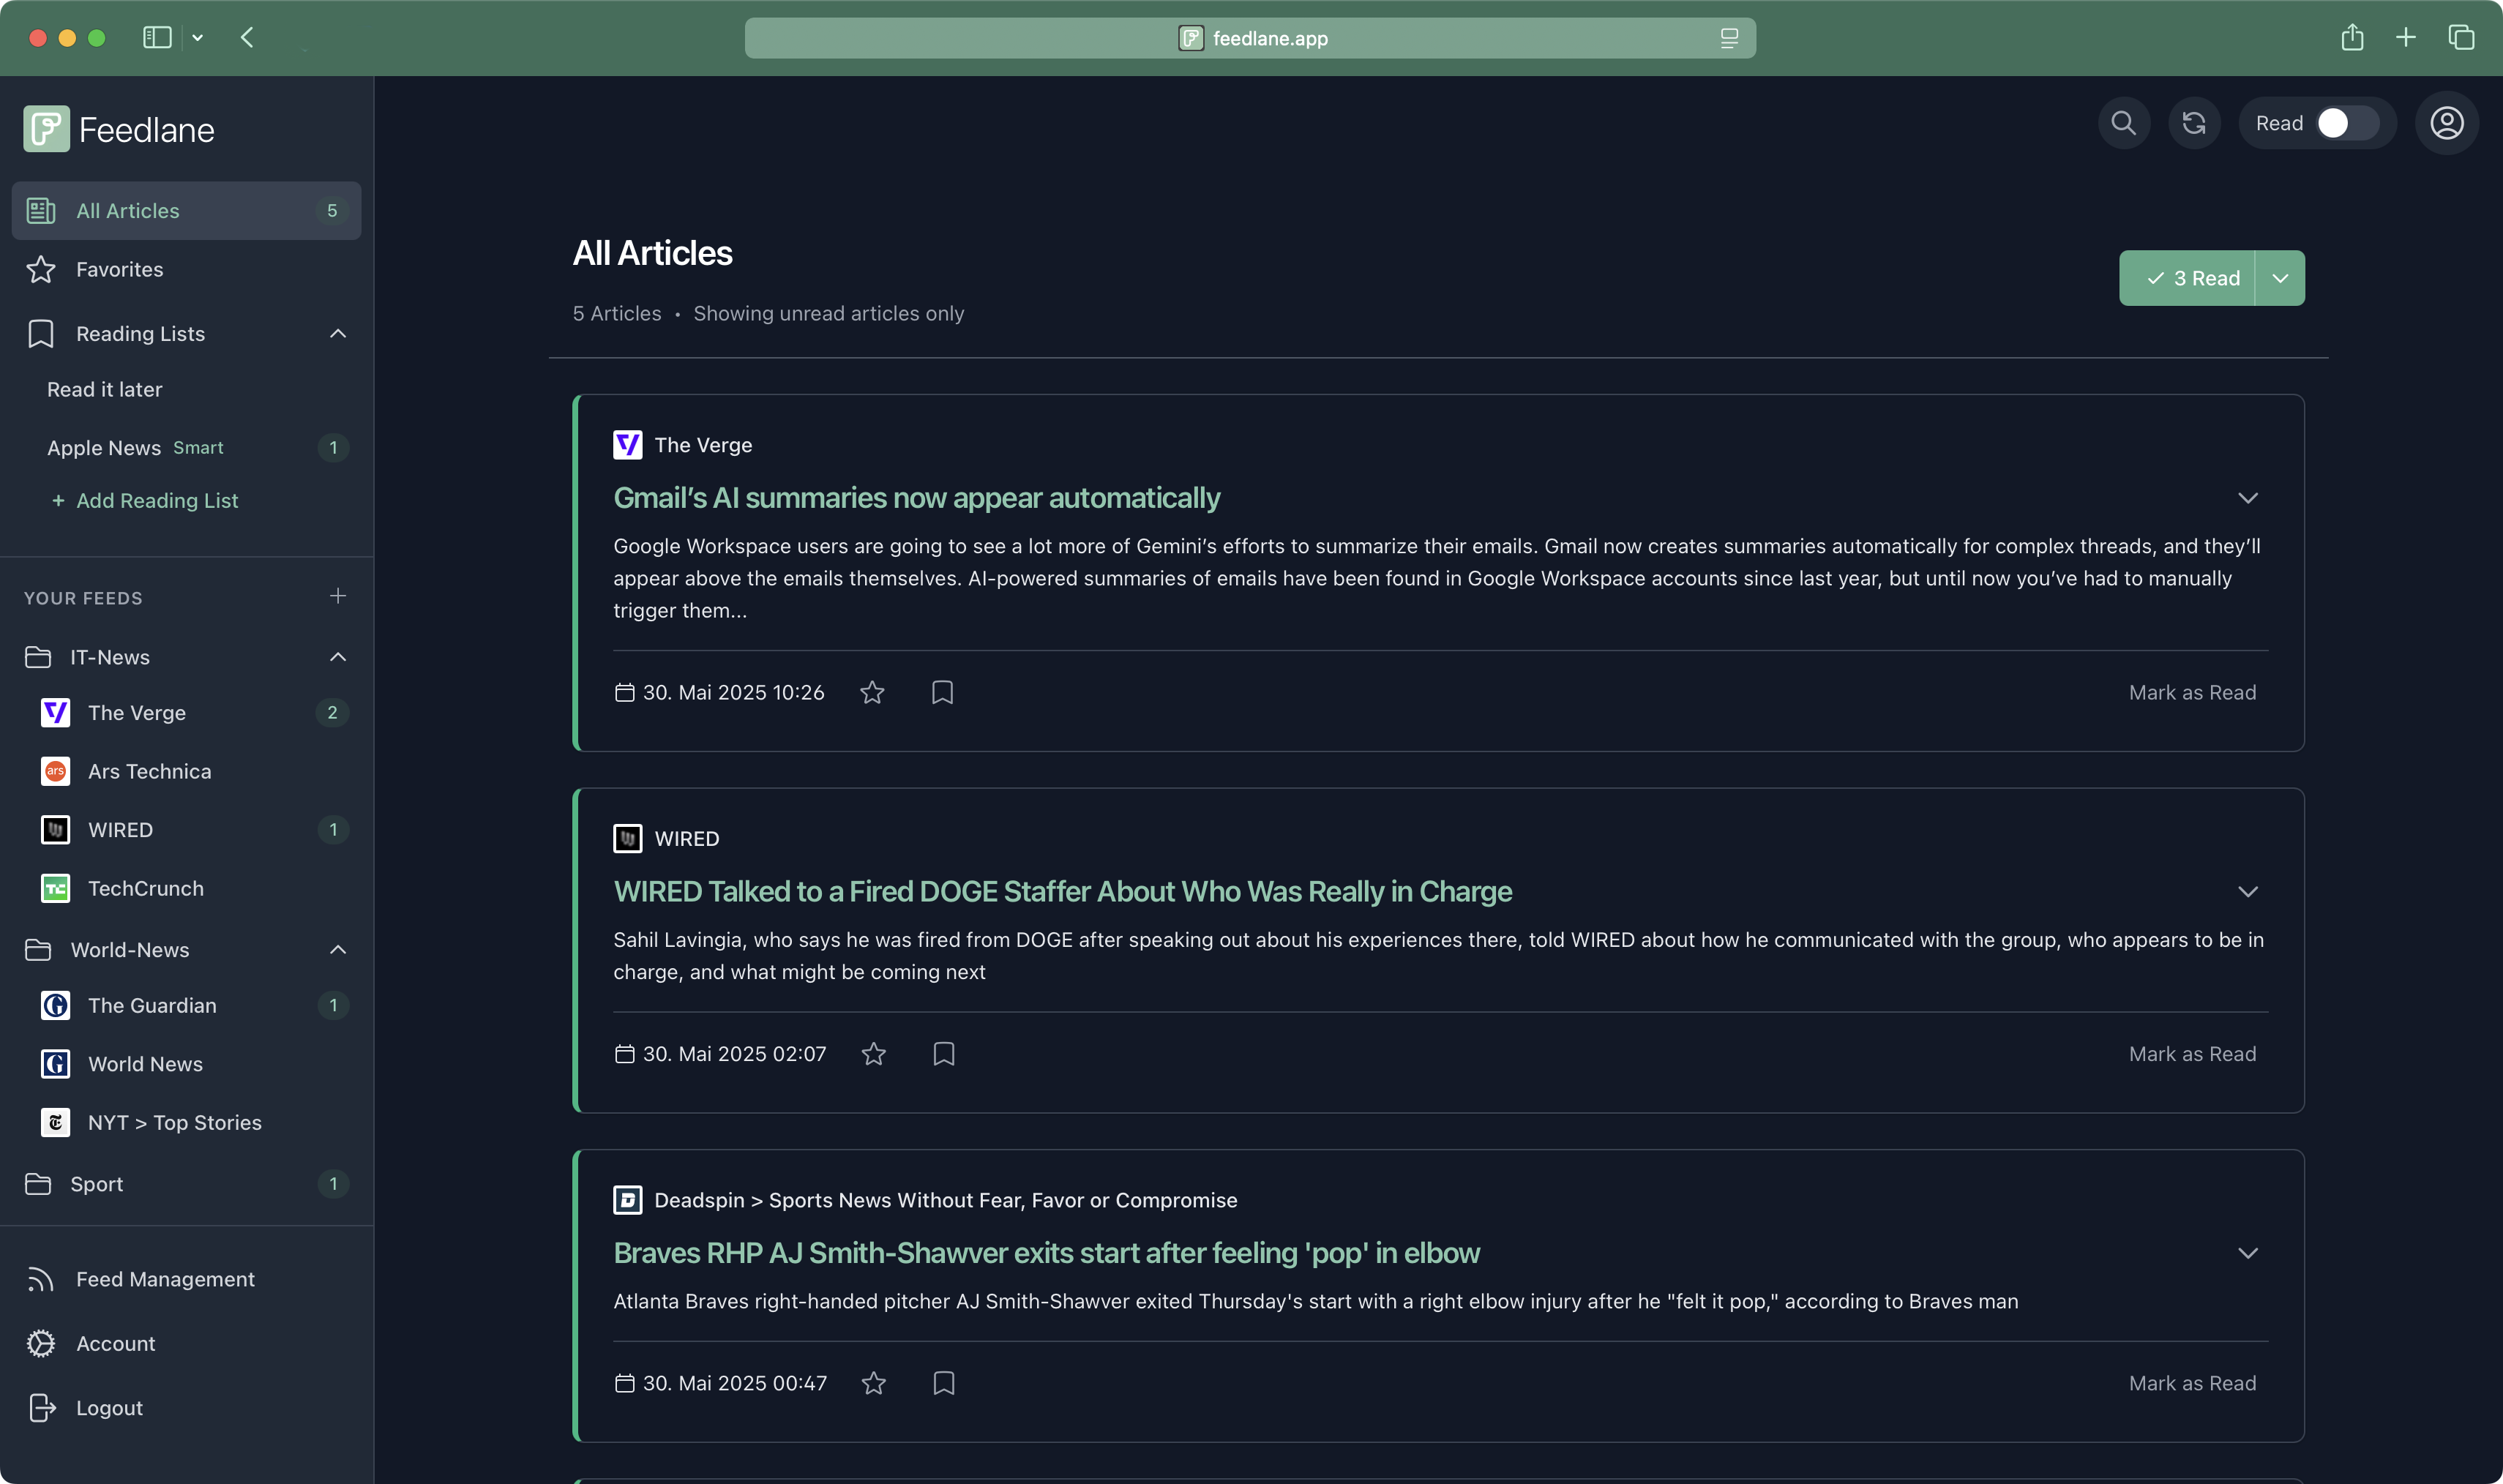Favorite the Gmail AI summaries article
The height and width of the screenshot is (1484, 2503).
(872, 692)
